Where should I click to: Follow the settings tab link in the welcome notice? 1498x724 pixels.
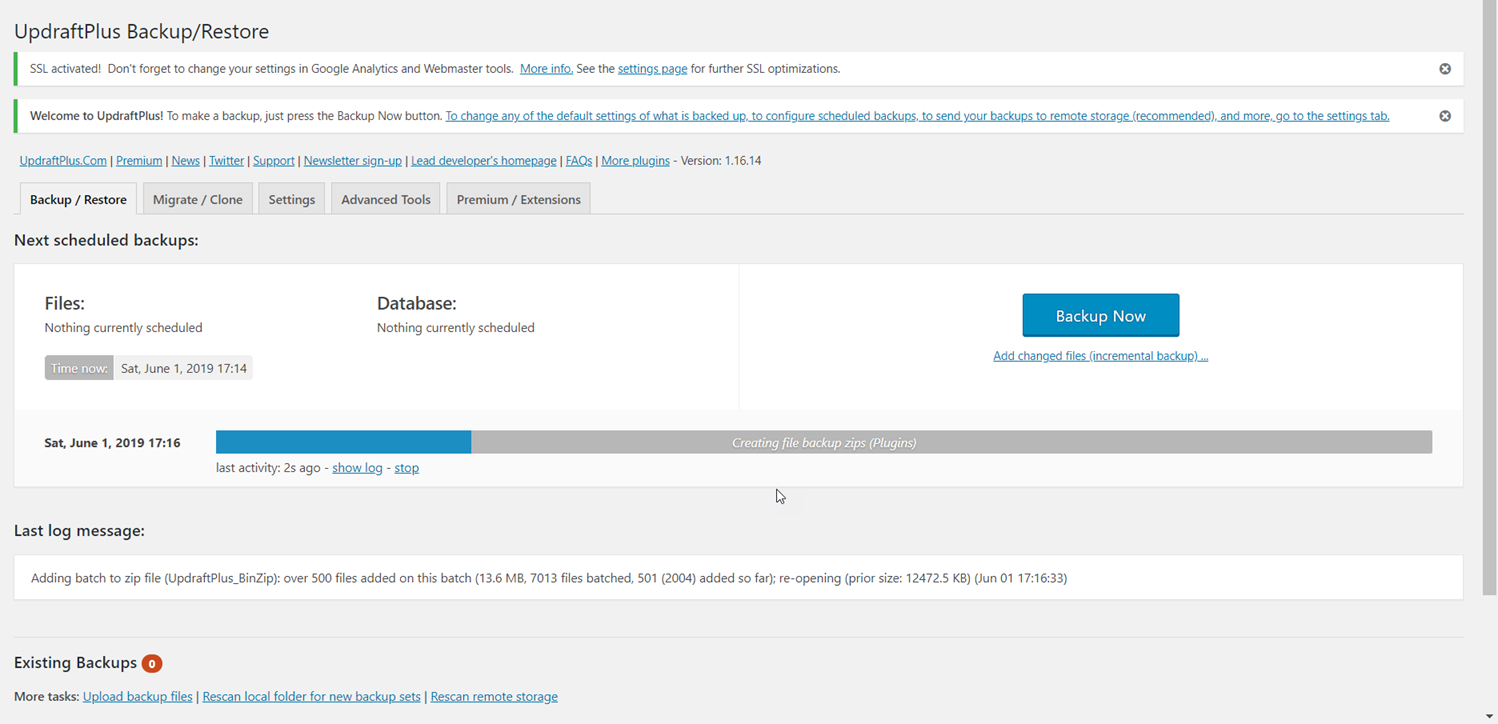tap(917, 116)
